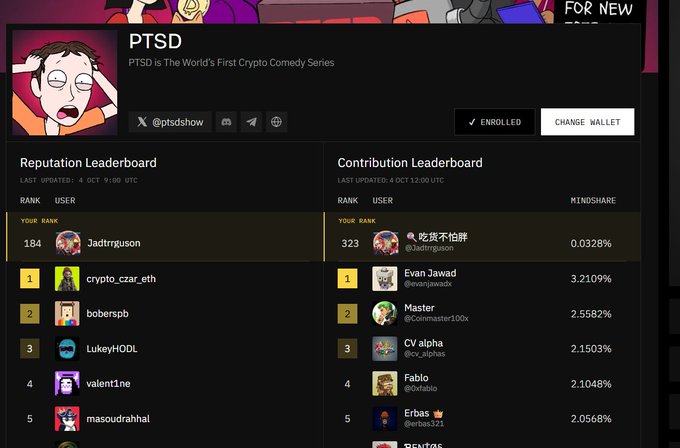Click rank 3 badge next to LukeyHODL
The image size is (680, 448).
(x=29, y=349)
